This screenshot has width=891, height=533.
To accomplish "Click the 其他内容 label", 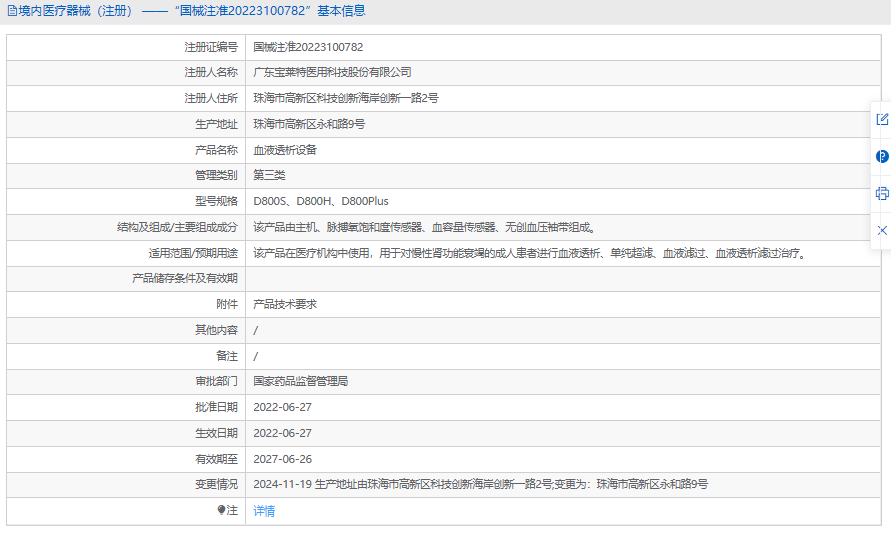I will (x=216, y=330).
